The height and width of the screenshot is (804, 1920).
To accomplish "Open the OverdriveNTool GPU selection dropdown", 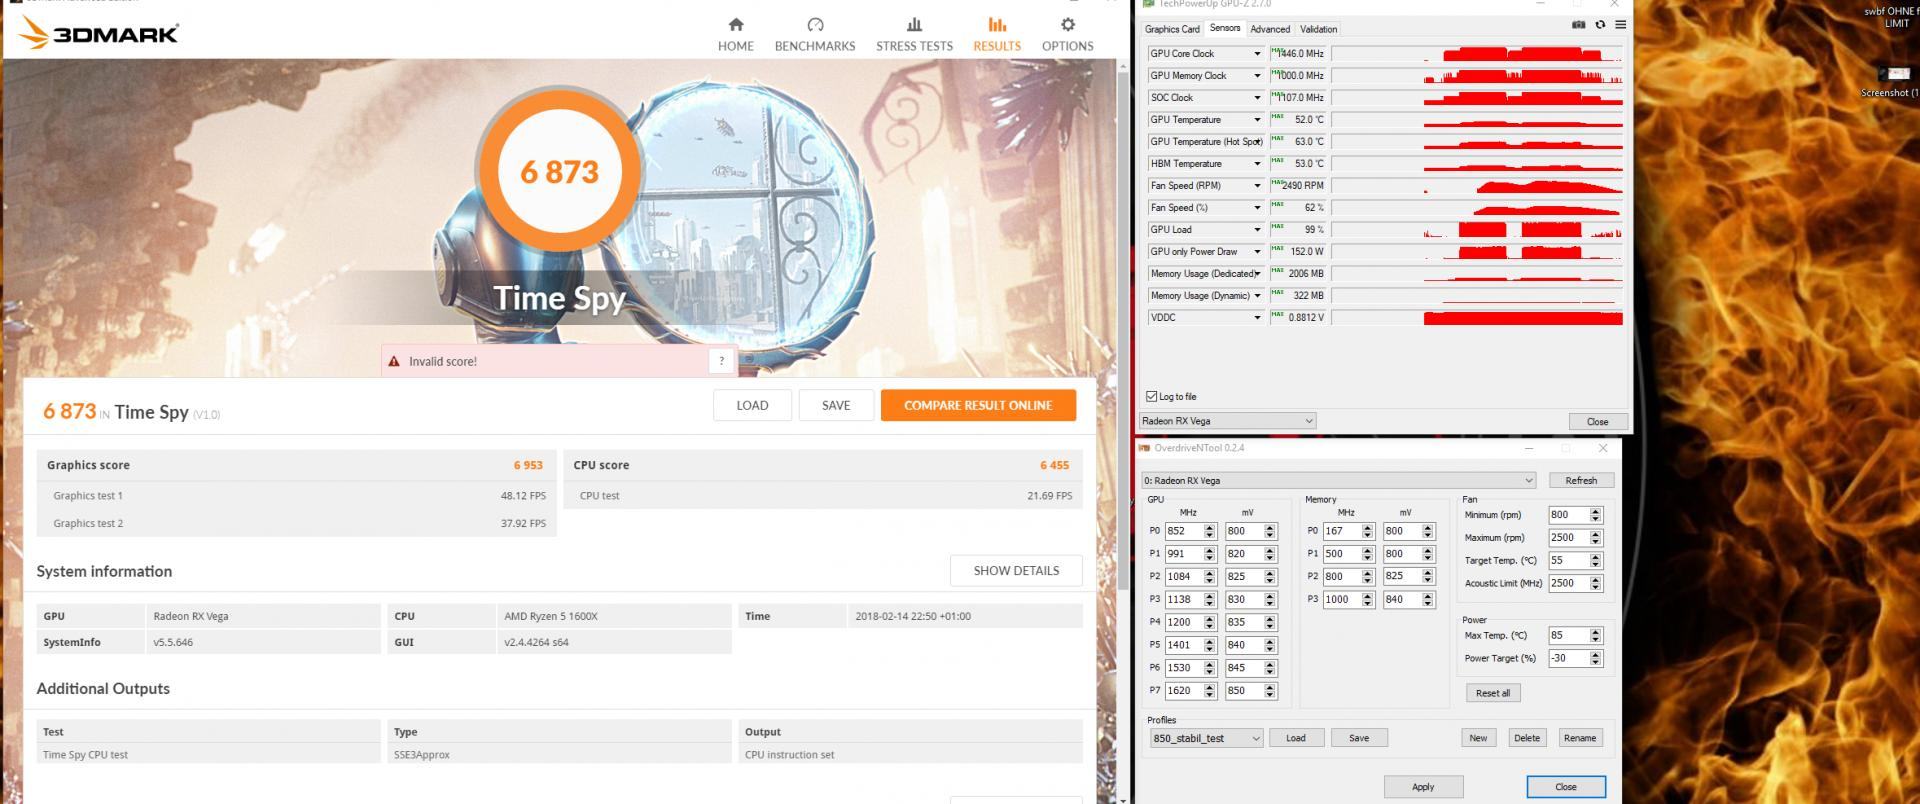I will (x=1338, y=480).
